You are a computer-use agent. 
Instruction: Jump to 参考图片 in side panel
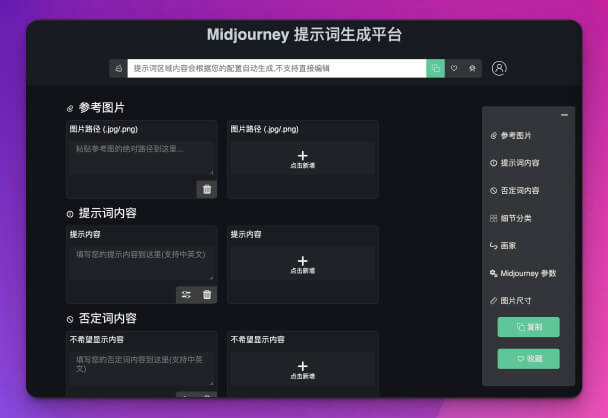click(510, 135)
